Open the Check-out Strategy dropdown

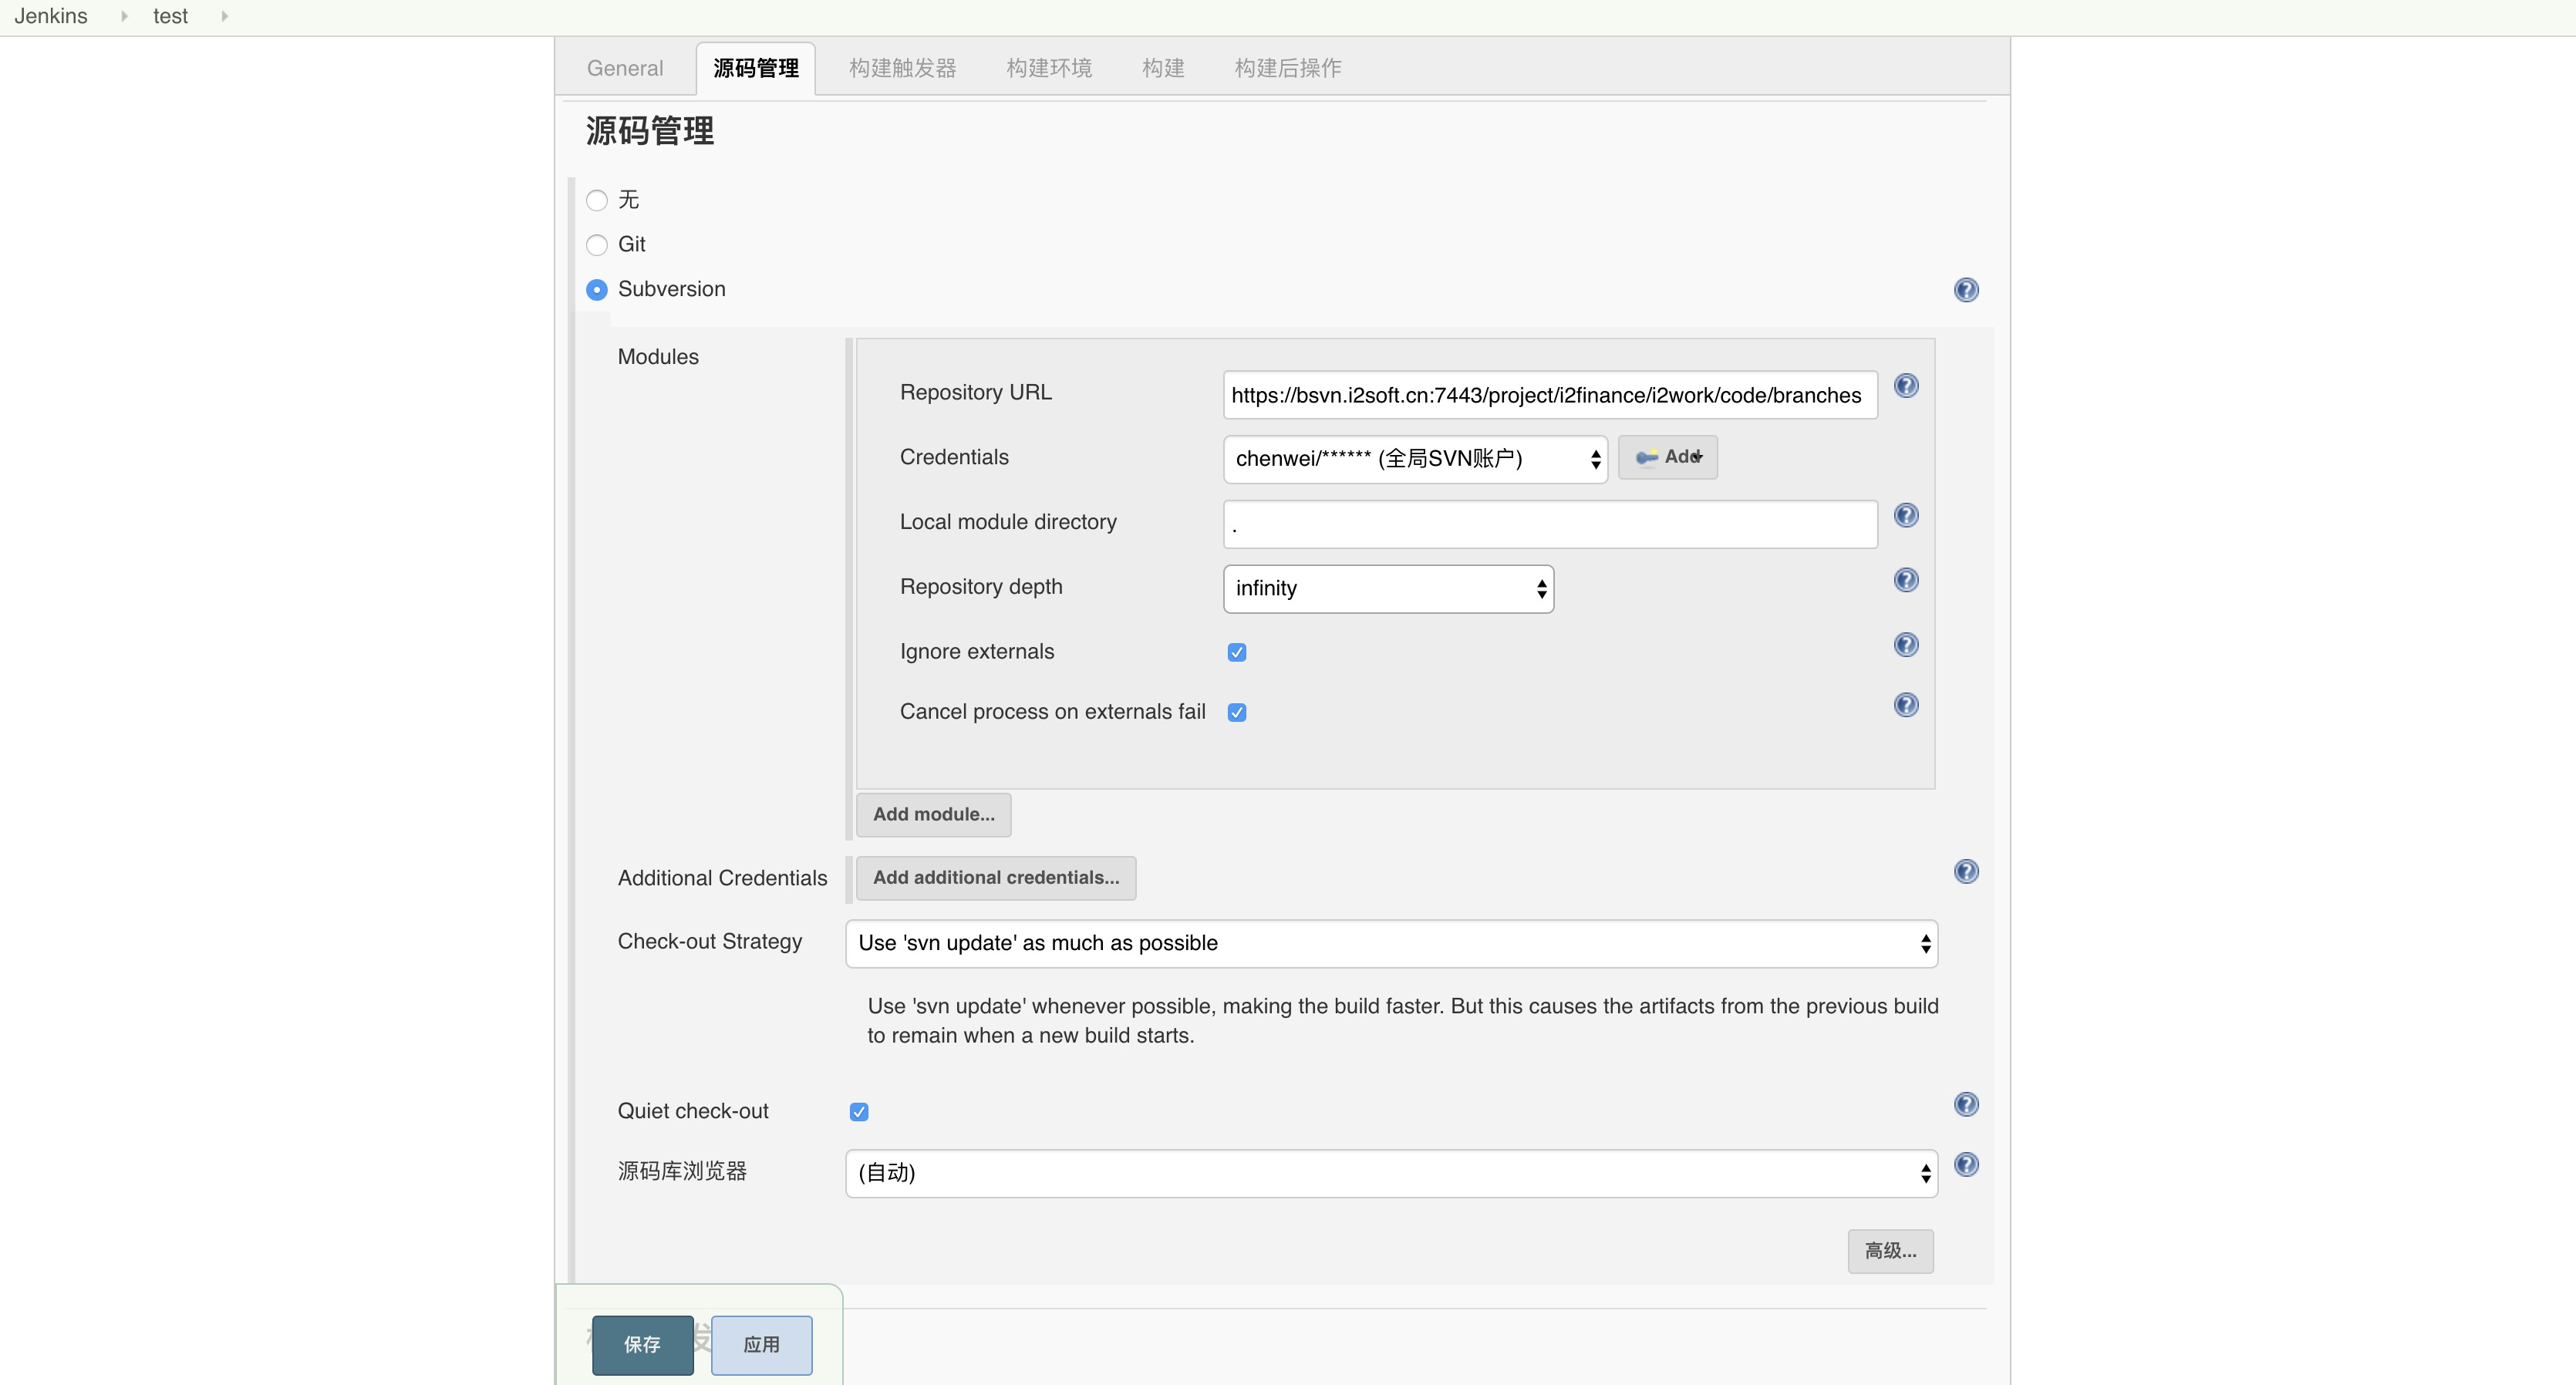click(1391, 944)
